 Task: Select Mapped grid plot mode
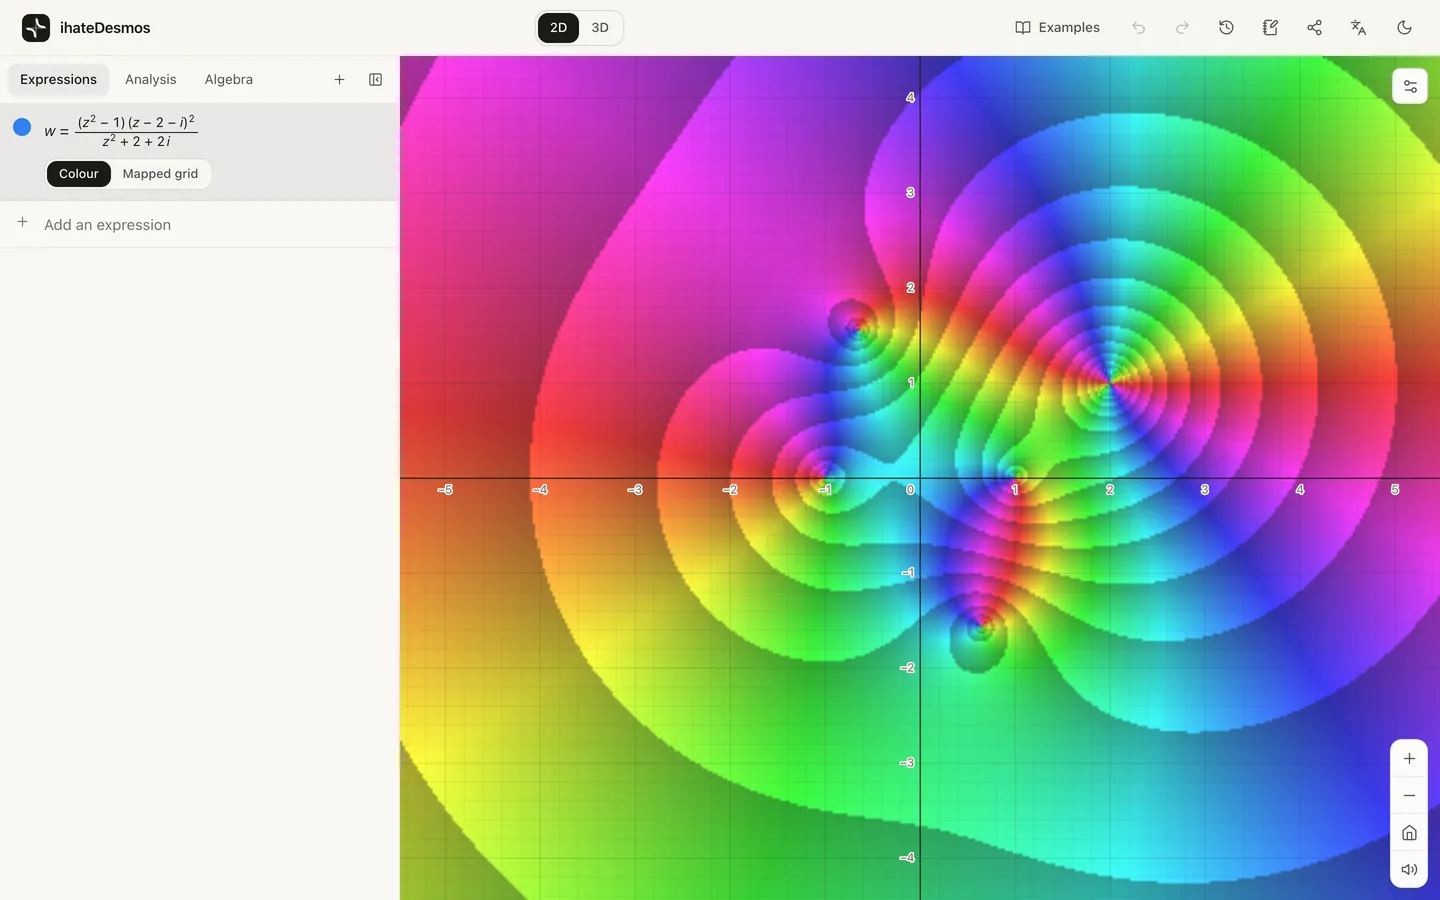tap(160, 174)
